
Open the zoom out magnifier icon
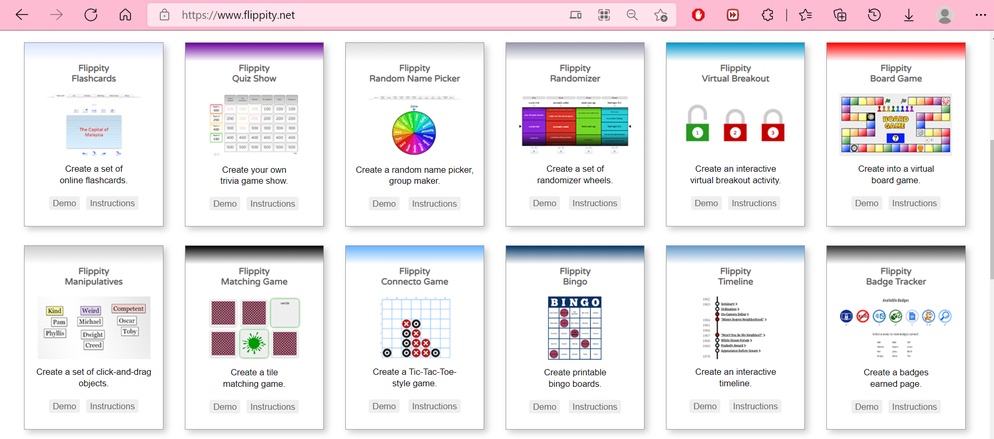click(x=632, y=15)
